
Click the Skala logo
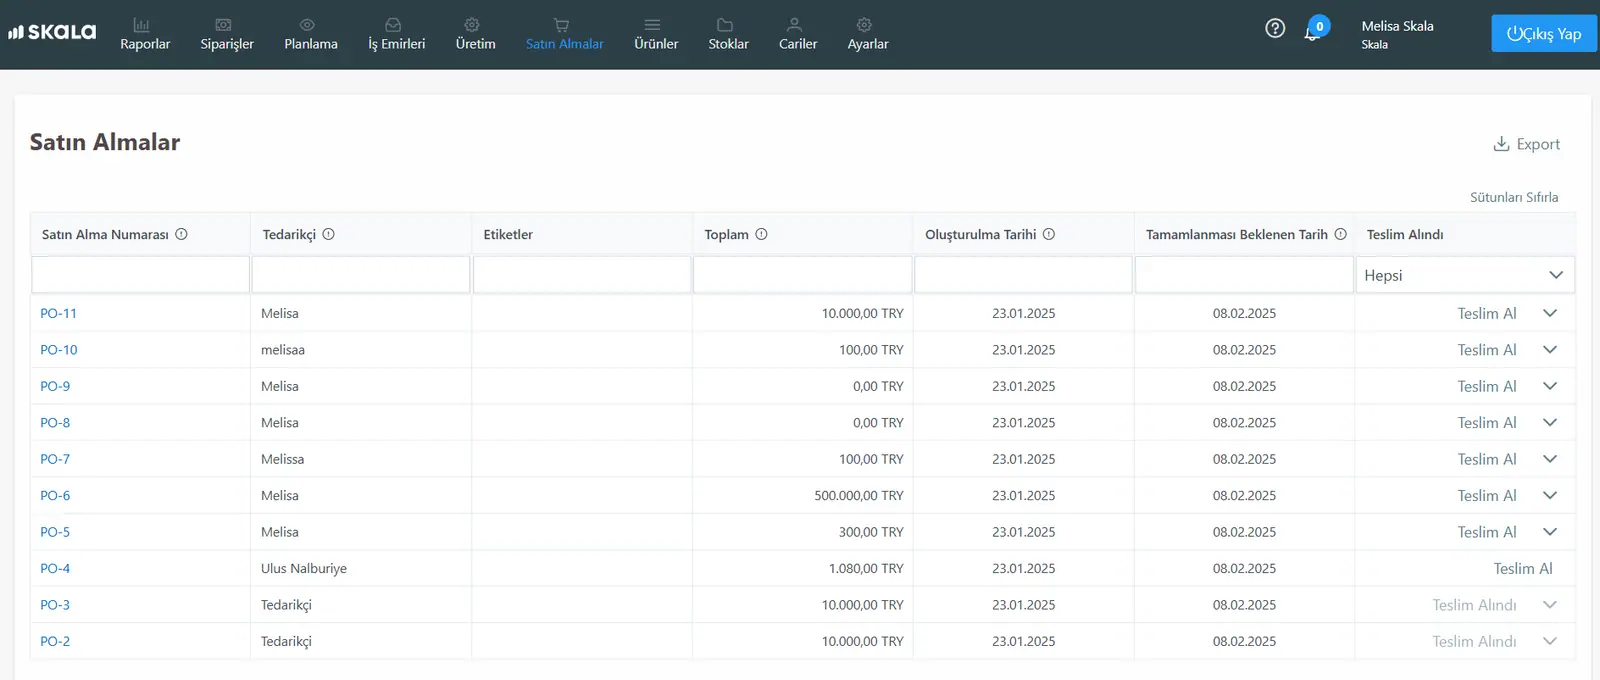click(x=52, y=32)
